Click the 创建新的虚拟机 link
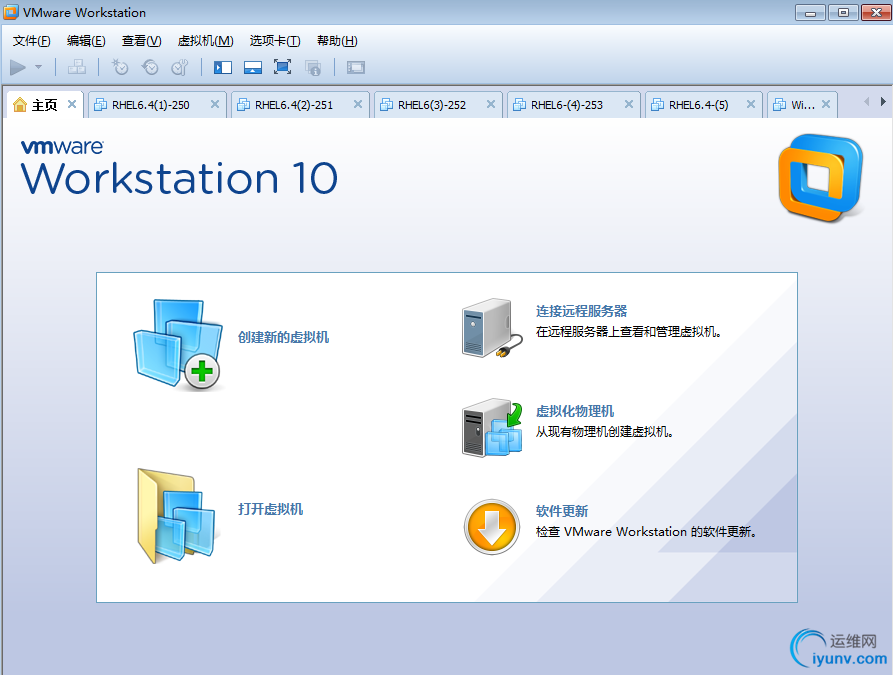 point(283,337)
